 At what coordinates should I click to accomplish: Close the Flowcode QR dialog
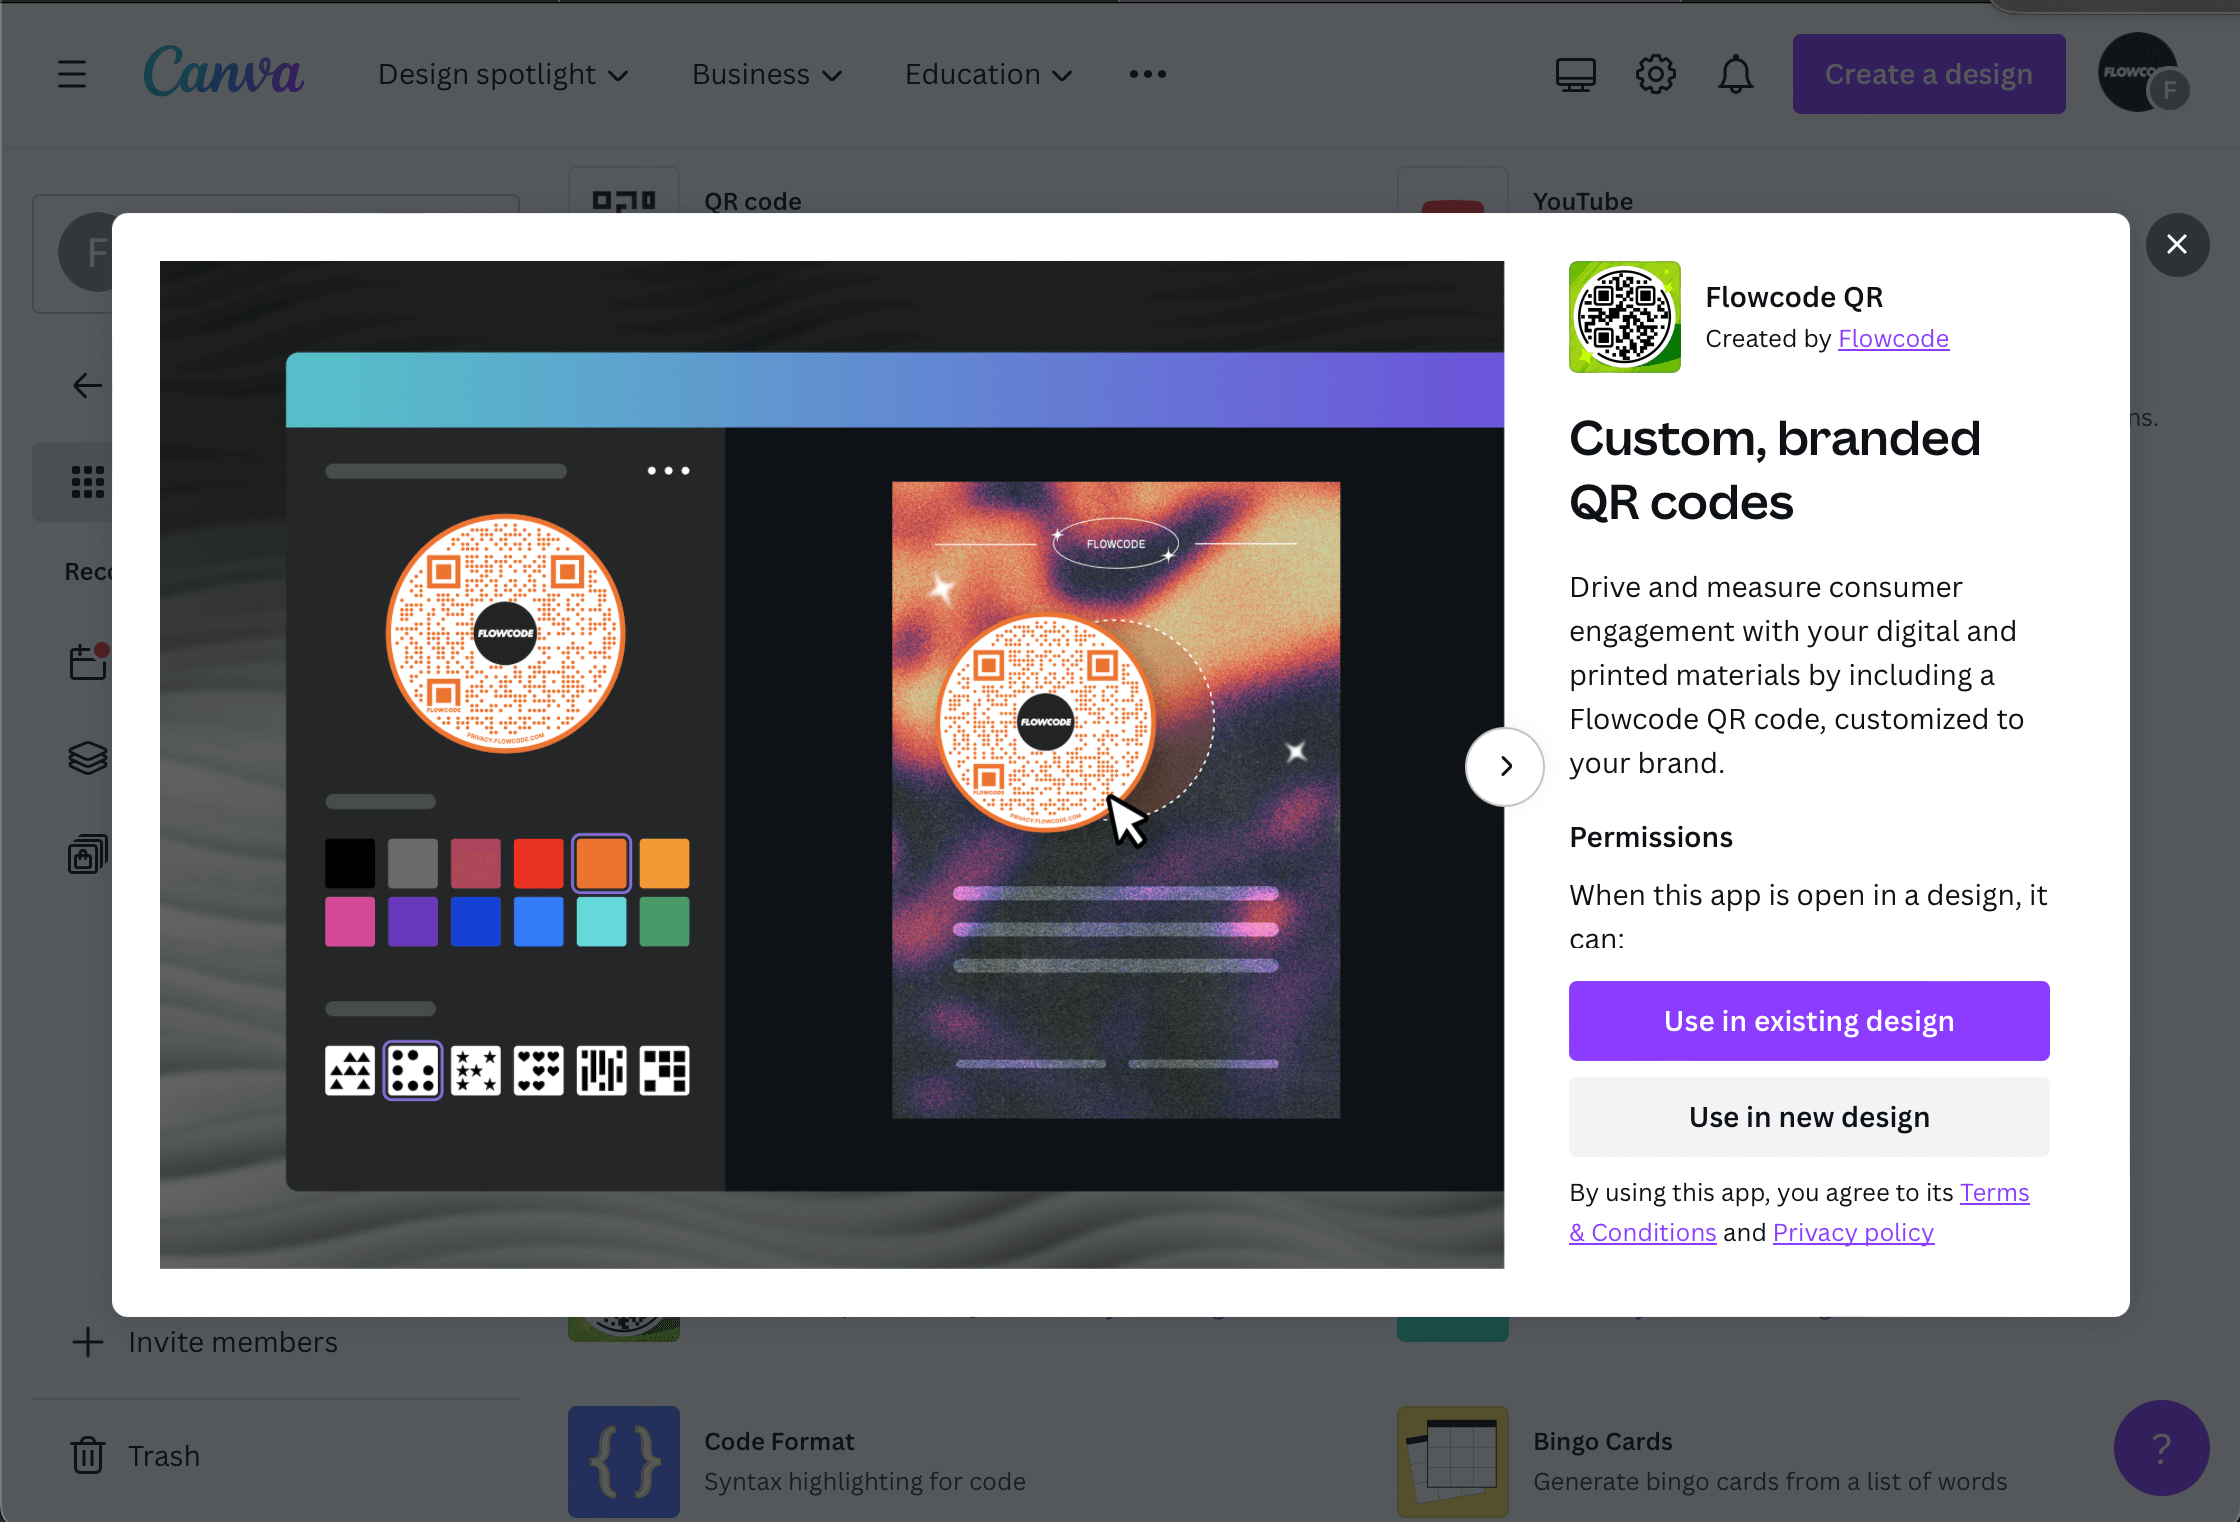click(x=2176, y=245)
